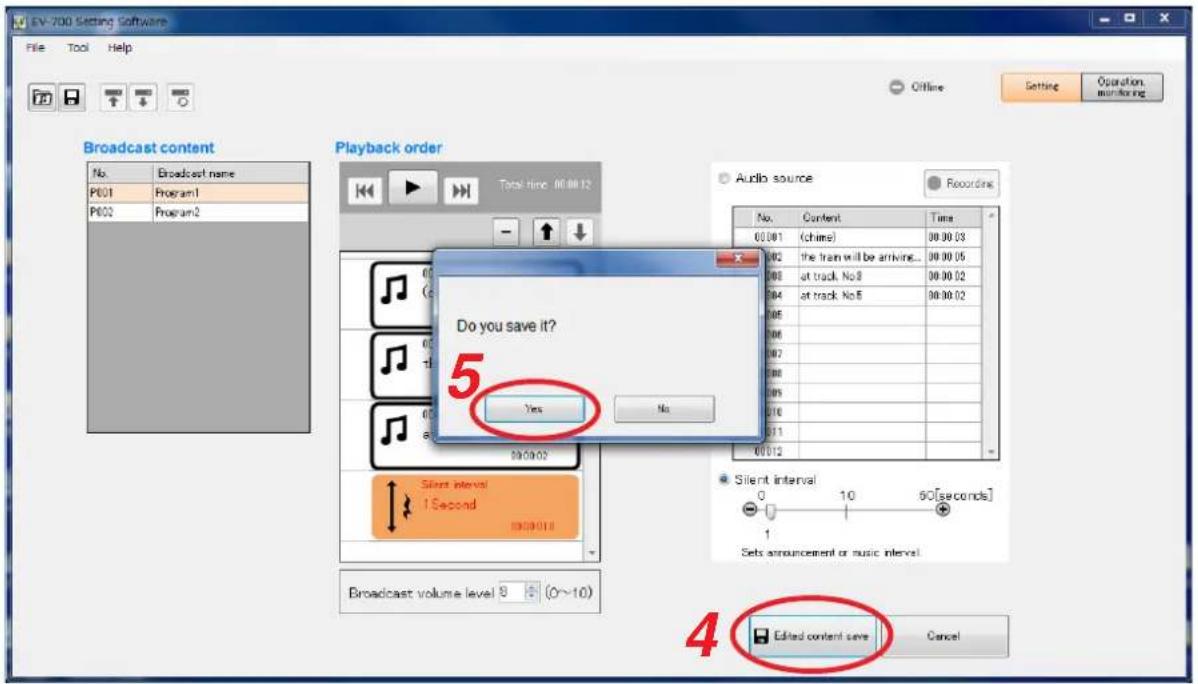The height and width of the screenshot is (684, 1198).
Task: Click the device refresh toolbar icon
Action: click(180, 98)
